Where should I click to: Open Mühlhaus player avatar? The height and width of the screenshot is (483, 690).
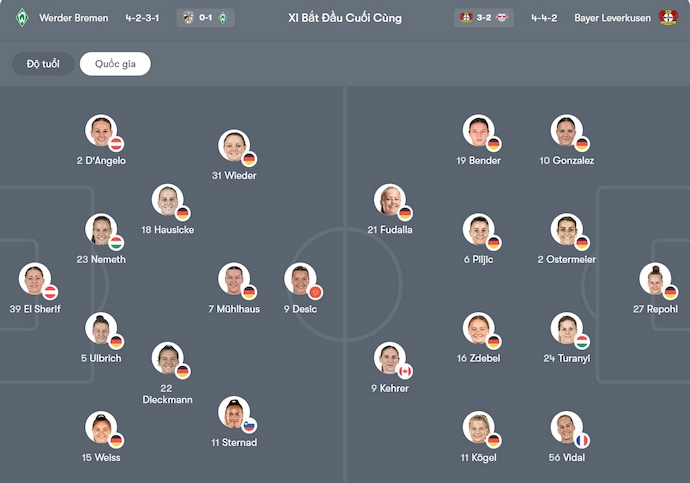tap(234, 278)
